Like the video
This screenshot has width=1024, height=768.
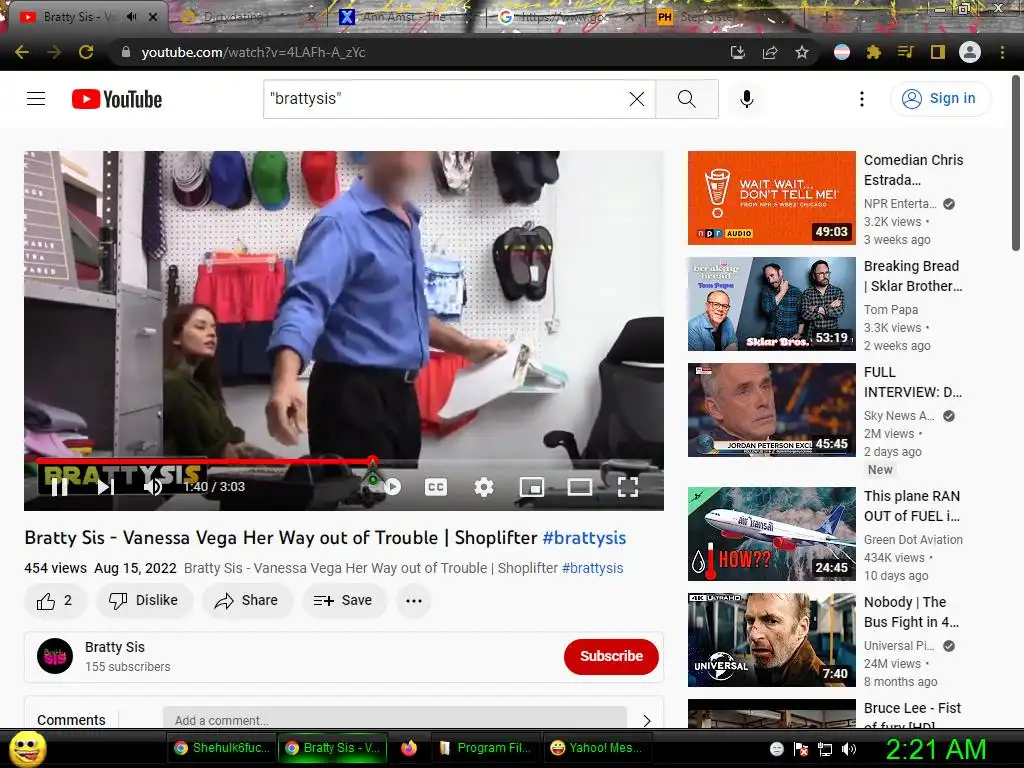[55, 600]
